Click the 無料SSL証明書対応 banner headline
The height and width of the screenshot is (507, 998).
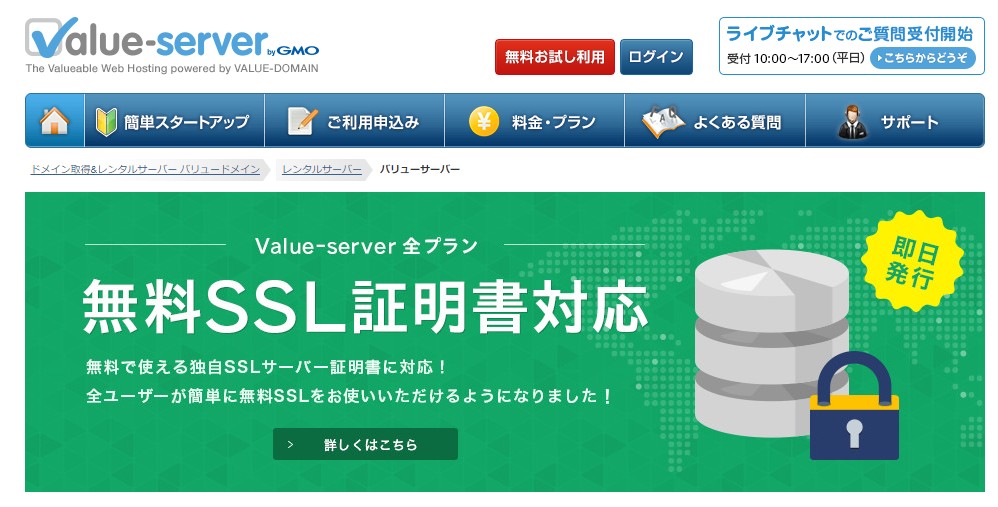click(365, 307)
